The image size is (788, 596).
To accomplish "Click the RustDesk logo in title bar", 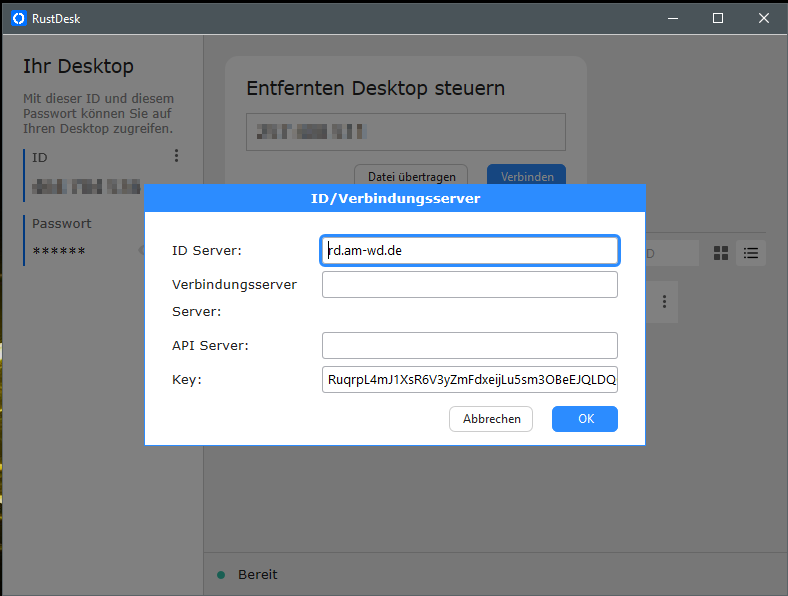I will click(19, 19).
